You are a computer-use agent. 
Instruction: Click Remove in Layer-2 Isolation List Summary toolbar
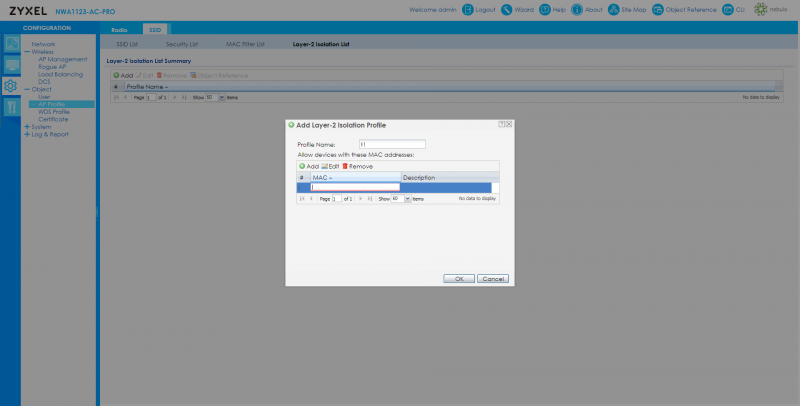pos(171,75)
